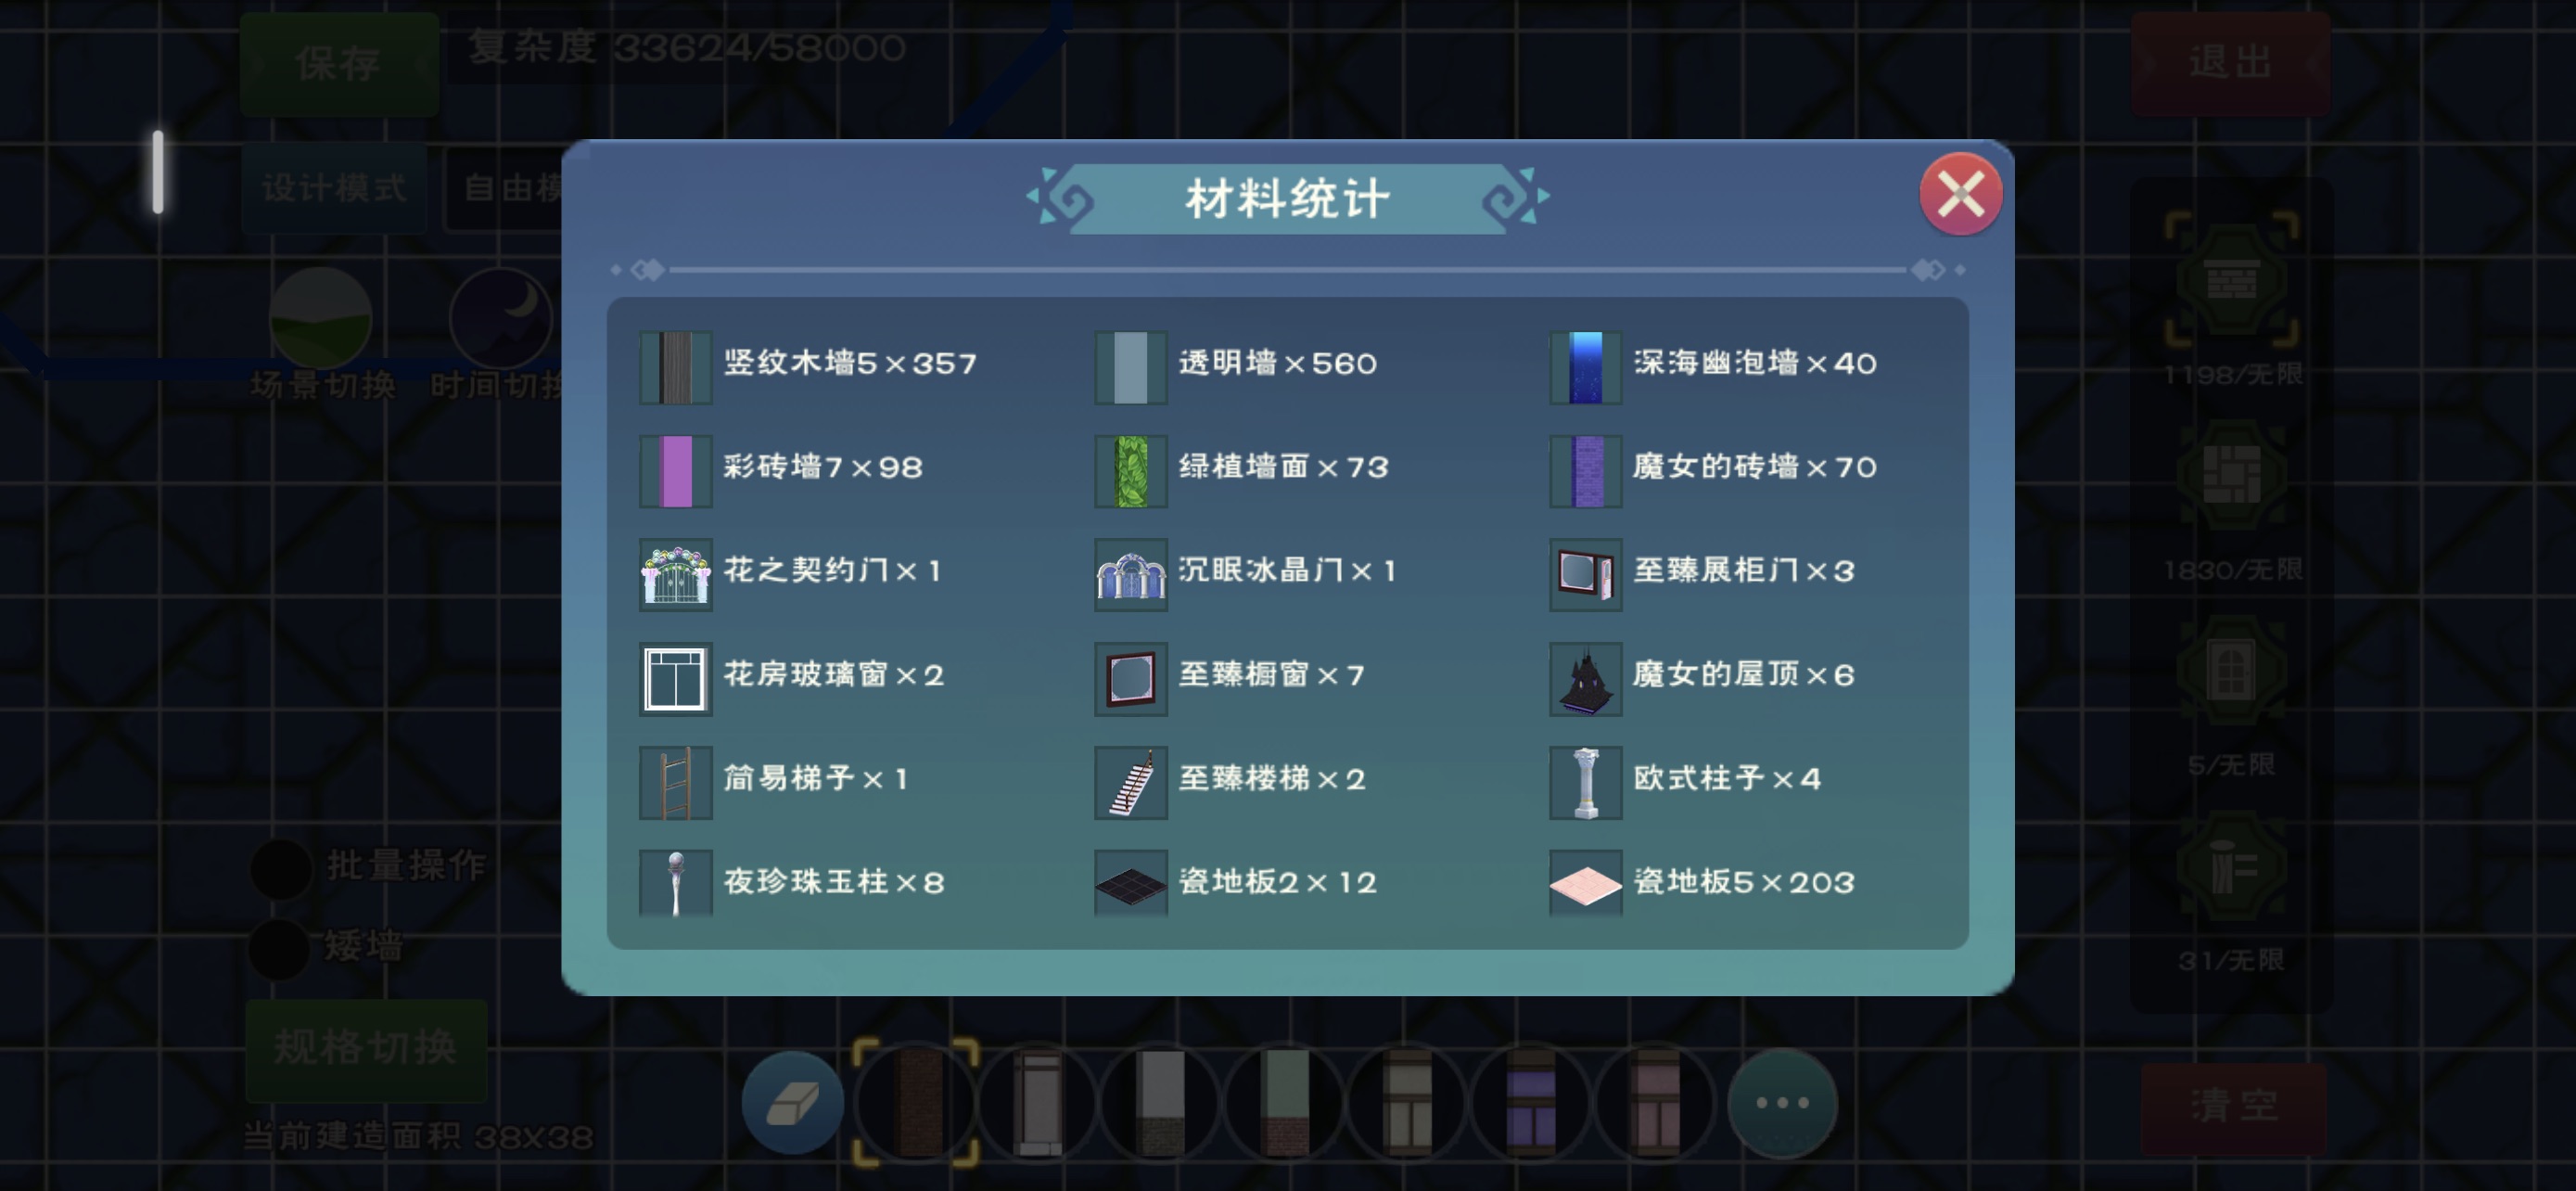The image size is (2576, 1191).
Task: Pick the purple 彩砖墙7 swatch
Action: tap(676, 471)
